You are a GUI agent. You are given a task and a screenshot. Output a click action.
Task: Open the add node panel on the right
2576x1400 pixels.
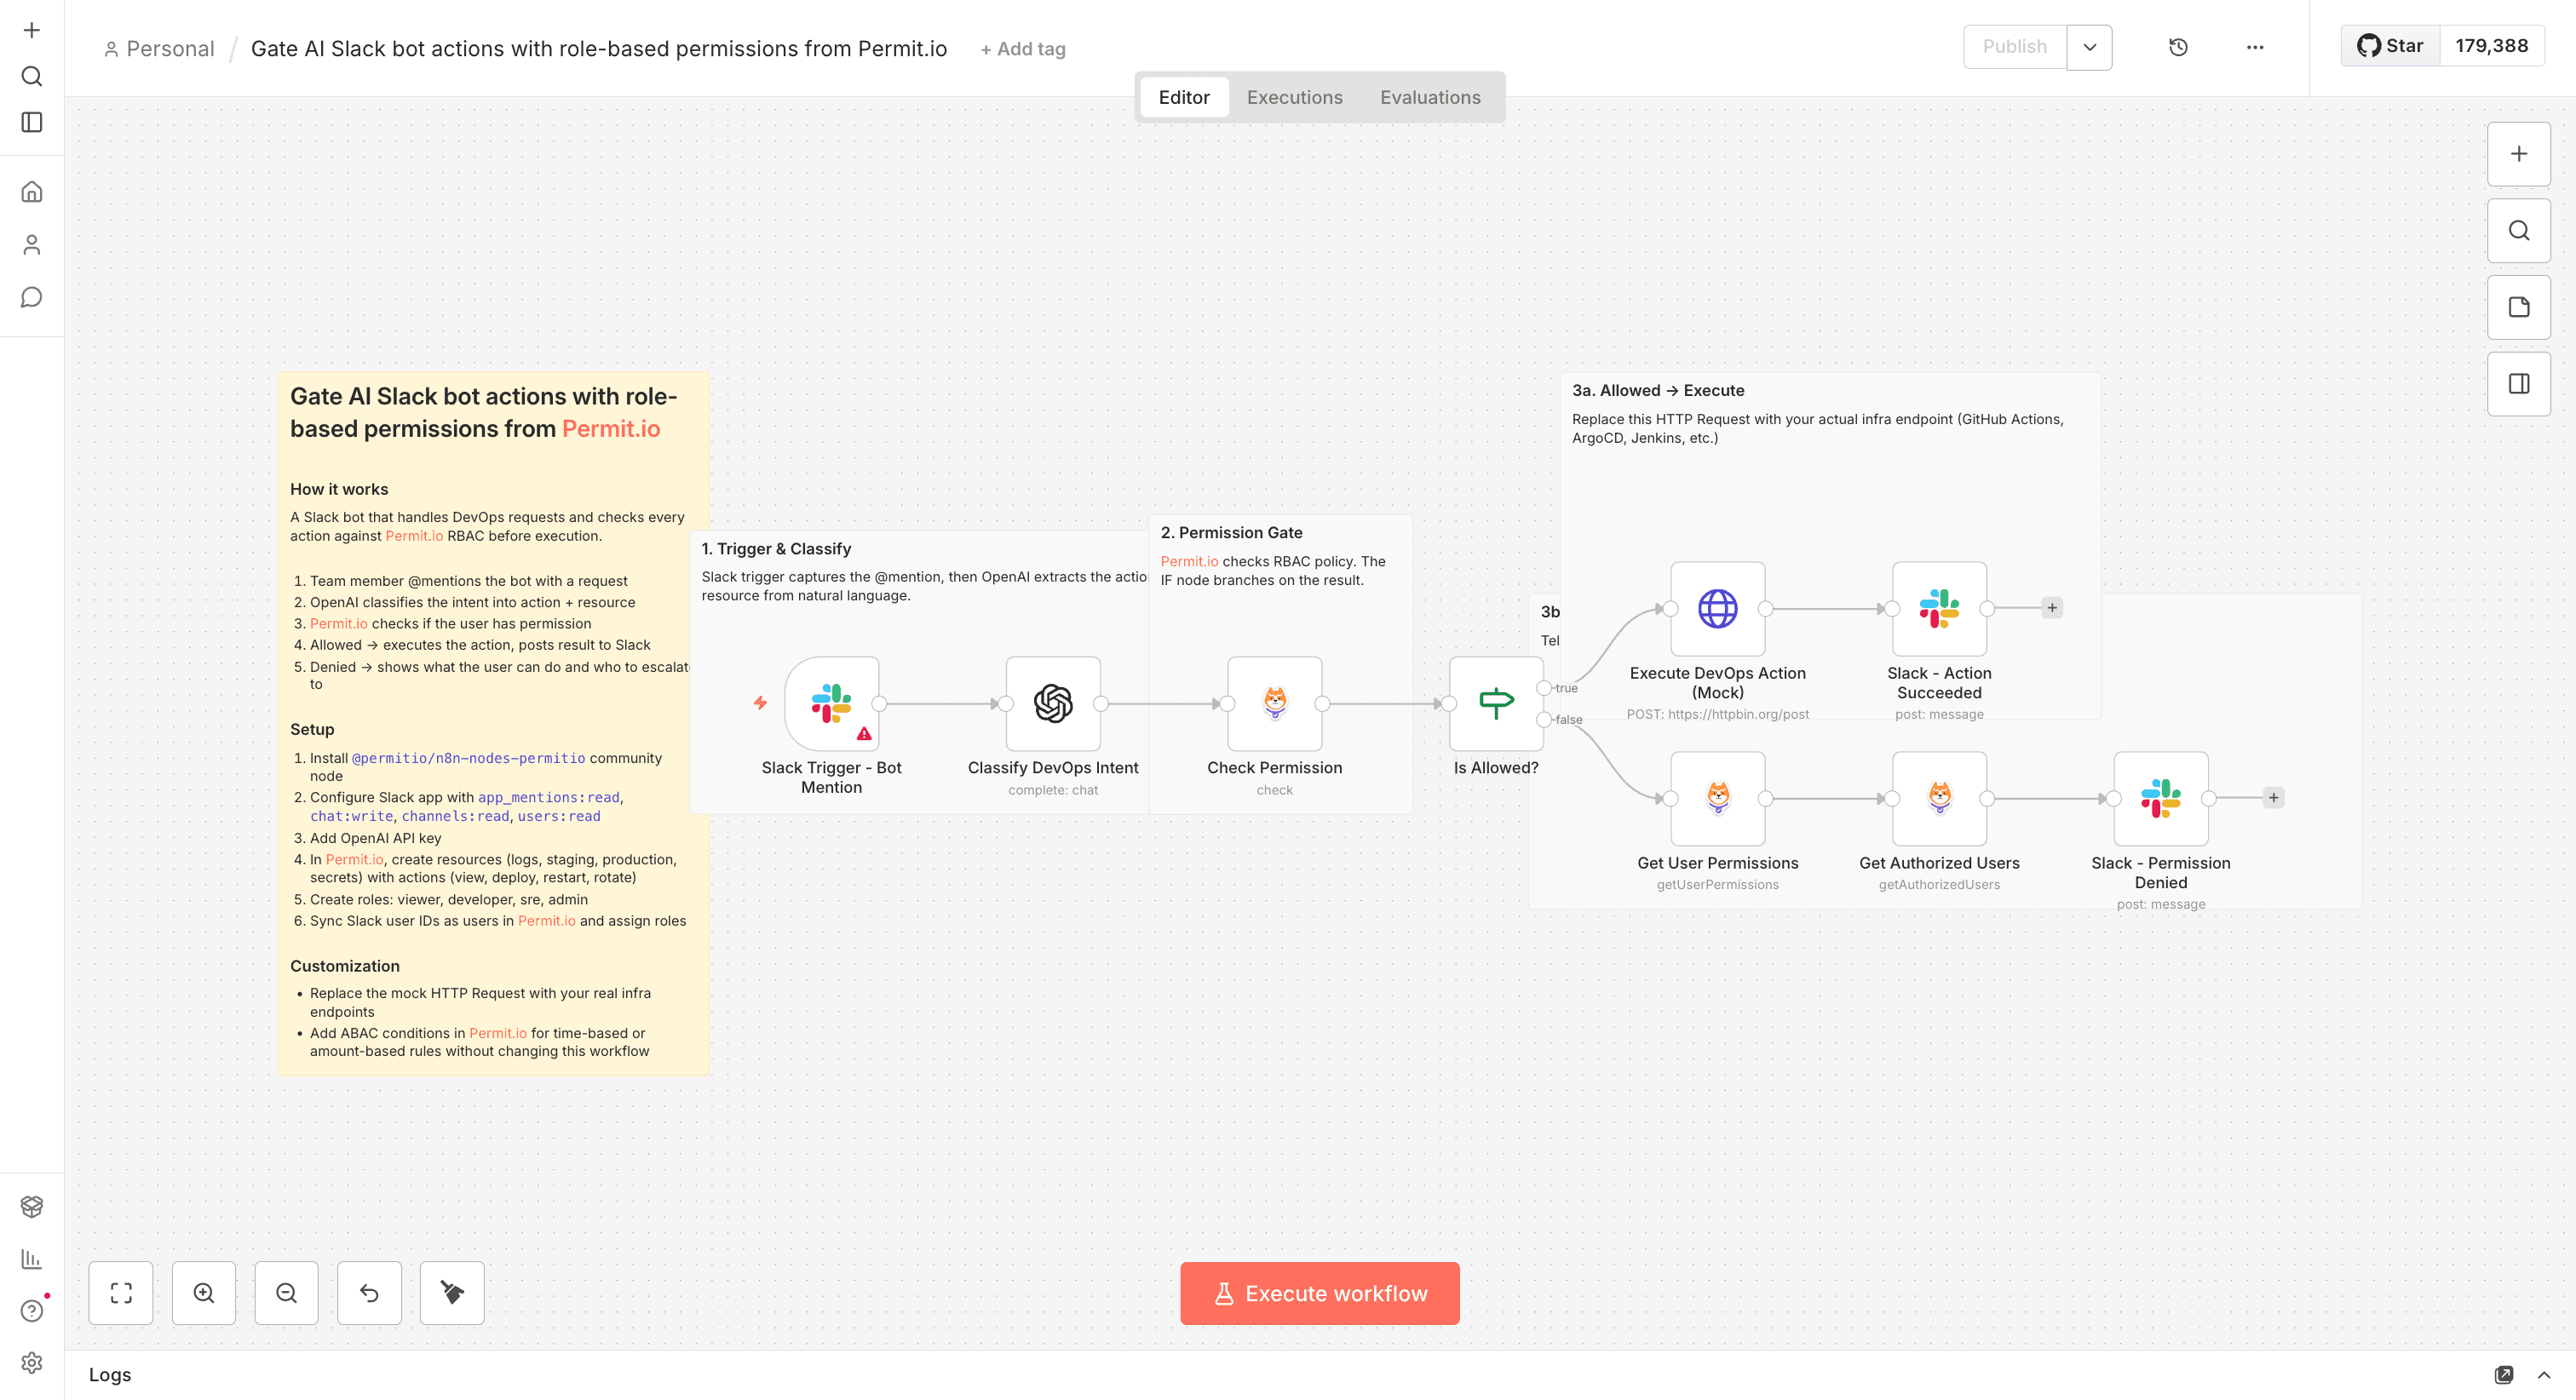pyautogui.click(x=2518, y=154)
